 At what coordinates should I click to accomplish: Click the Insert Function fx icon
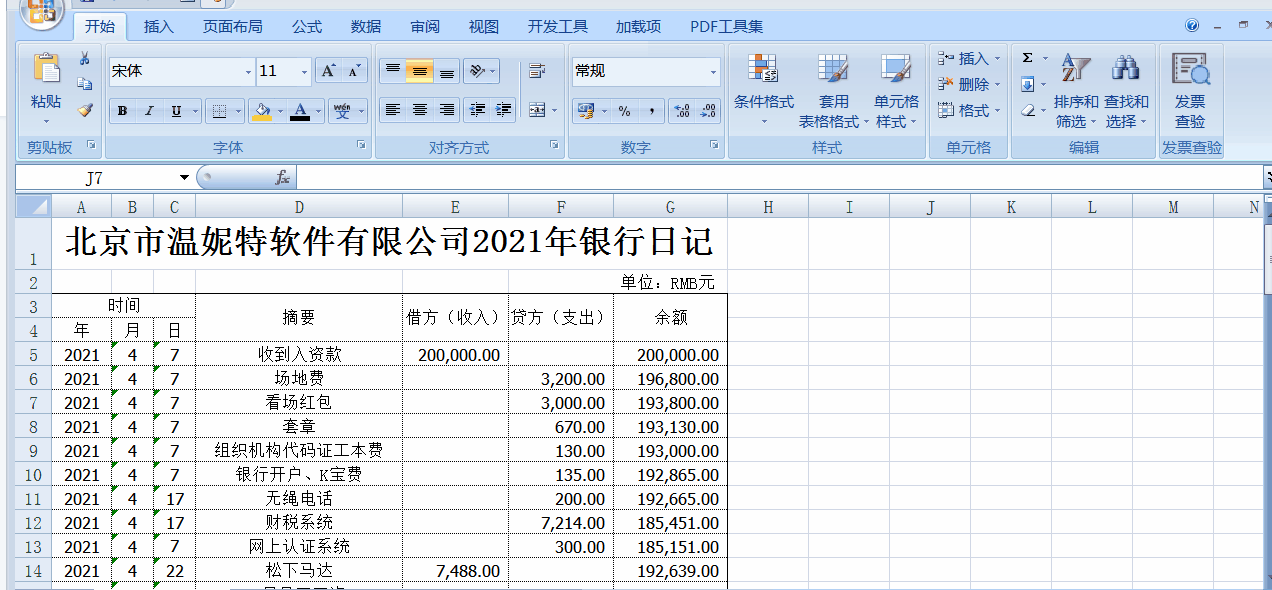point(281,177)
